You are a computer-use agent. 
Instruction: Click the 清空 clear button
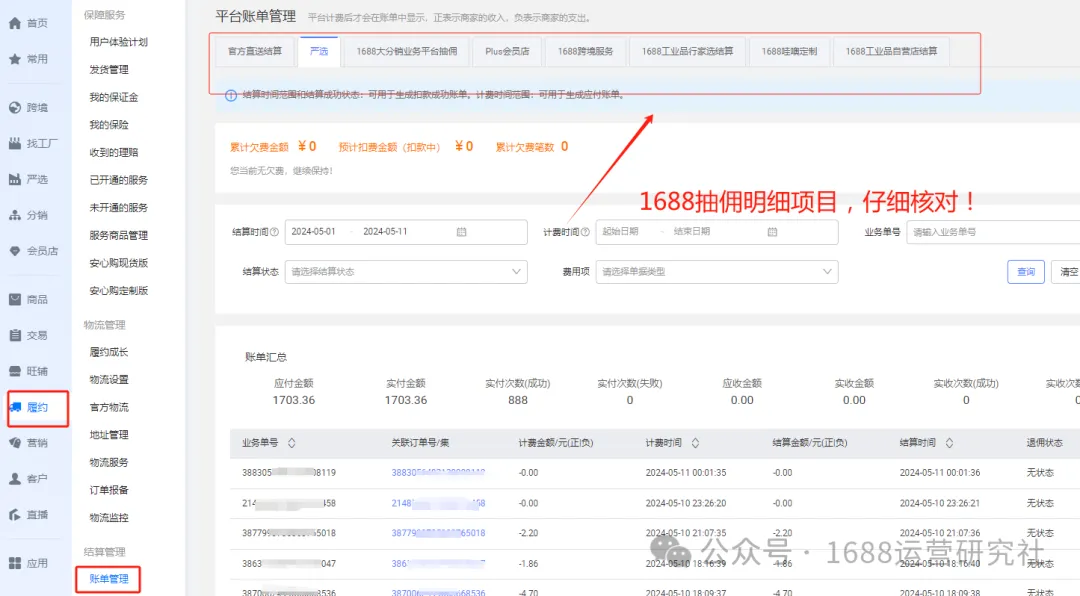click(x=1066, y=271)
